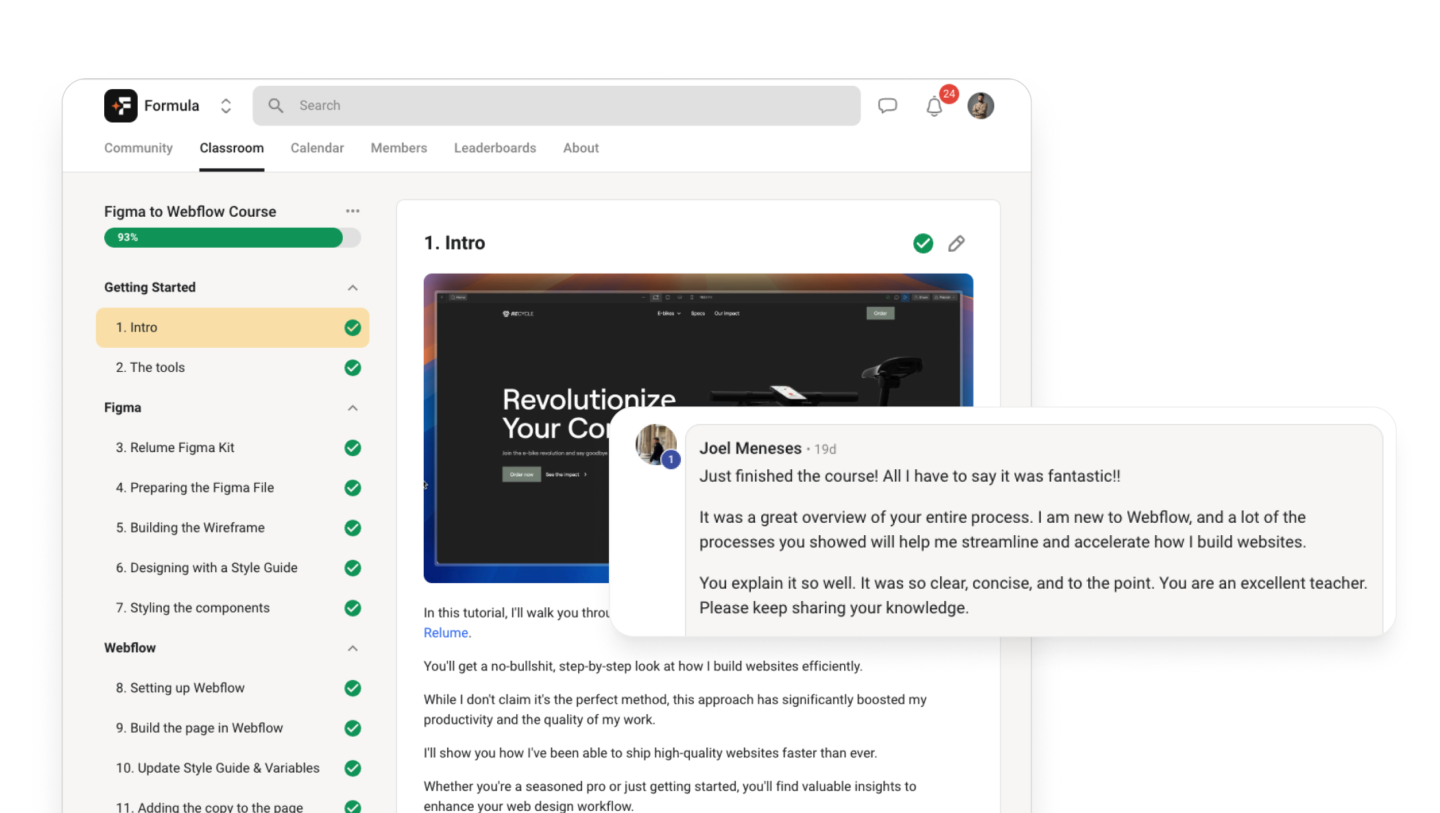Click the Getting Started section heading
The image size is (1440, 813).
(x=150, y=288)
